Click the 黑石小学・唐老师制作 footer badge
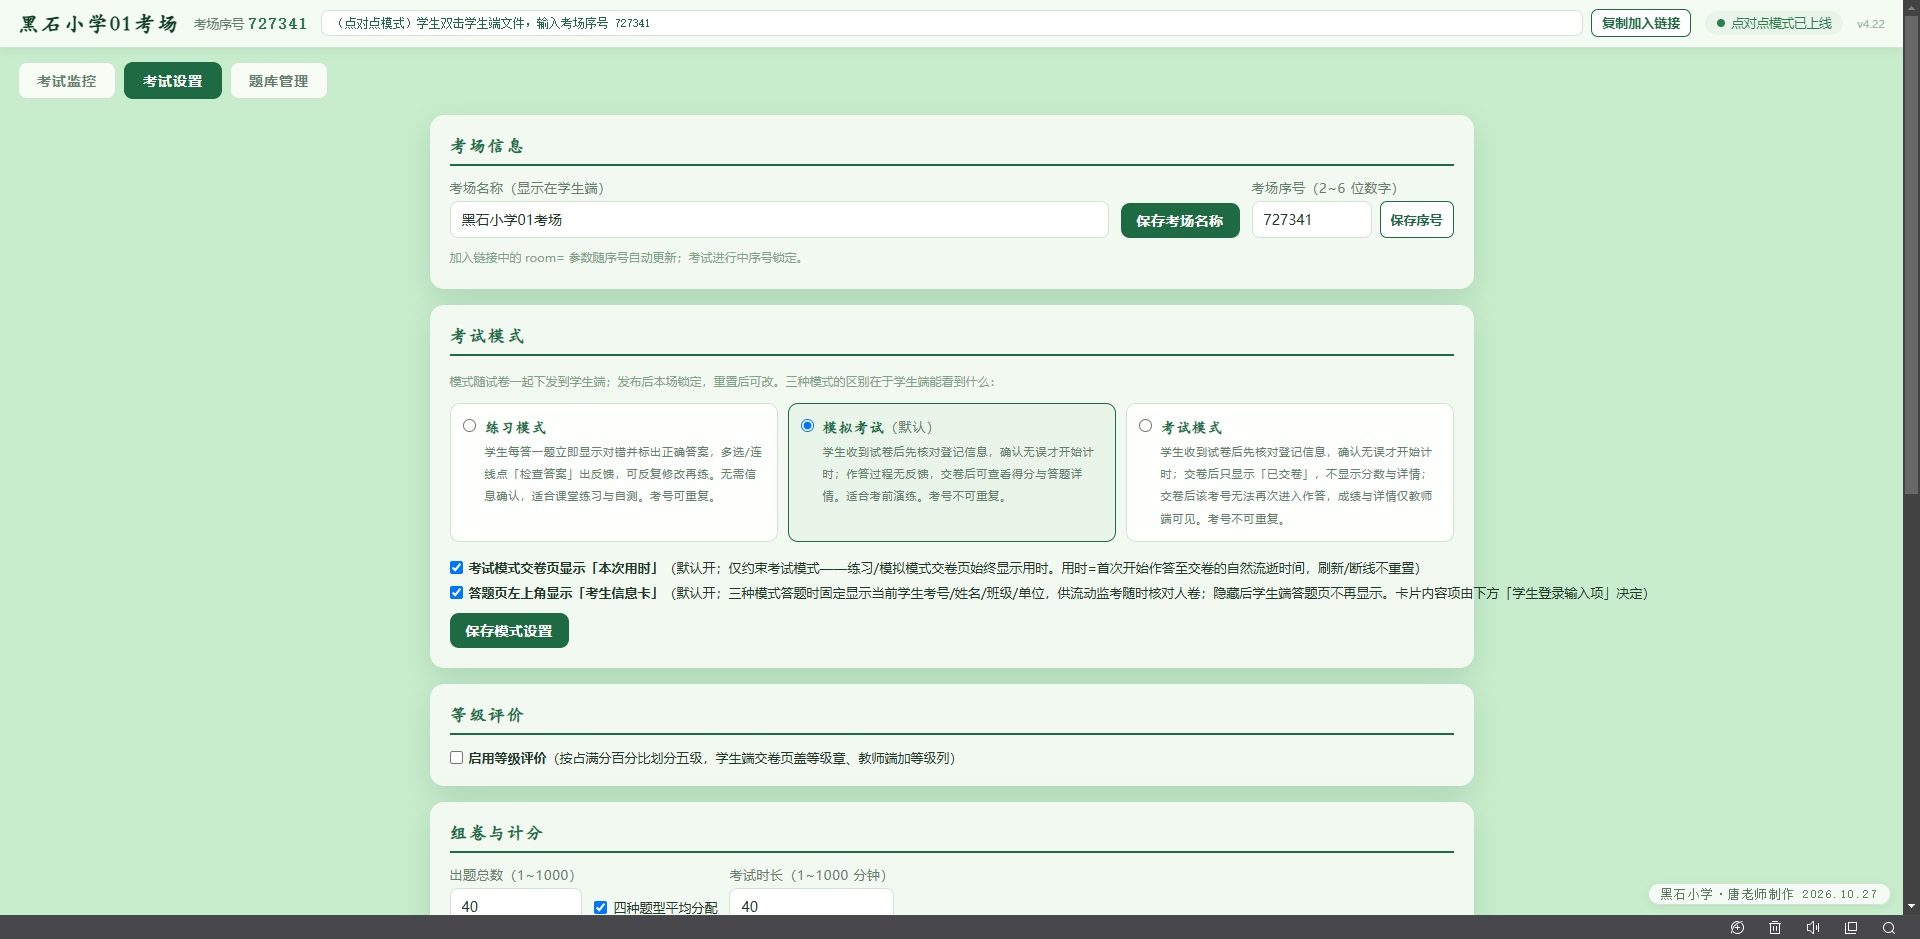 click(x=1769, y=894)
